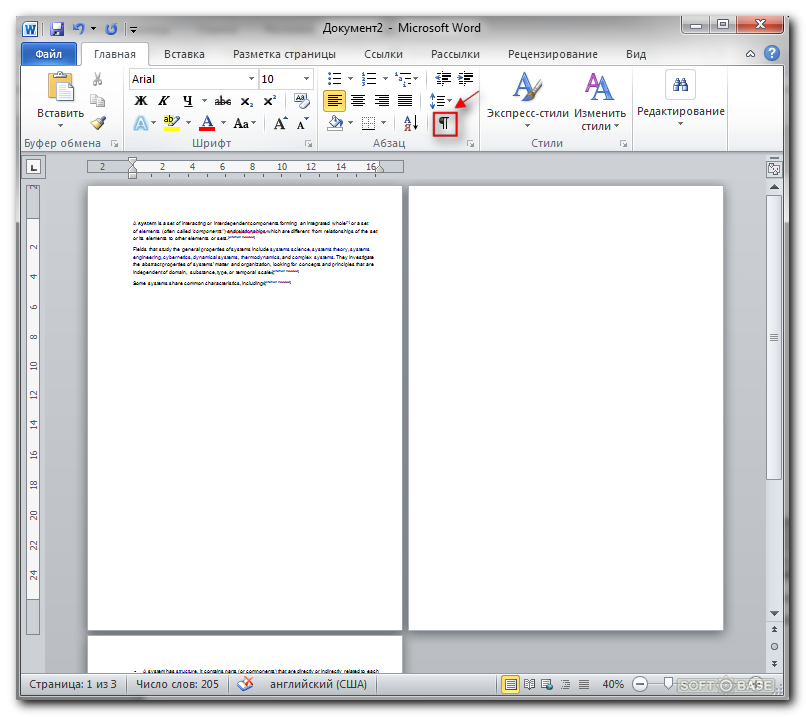The image size is (806, 717).
Task: Click the Изменить стили button
Action: point(600,102)
